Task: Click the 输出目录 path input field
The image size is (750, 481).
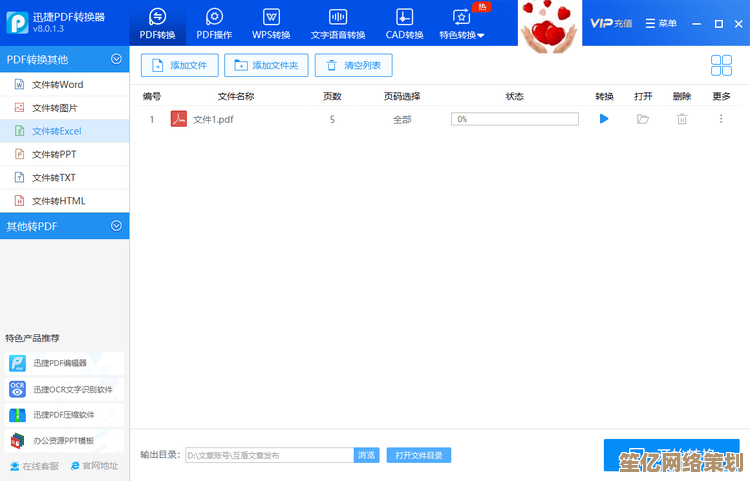Action: pos(270,455)
